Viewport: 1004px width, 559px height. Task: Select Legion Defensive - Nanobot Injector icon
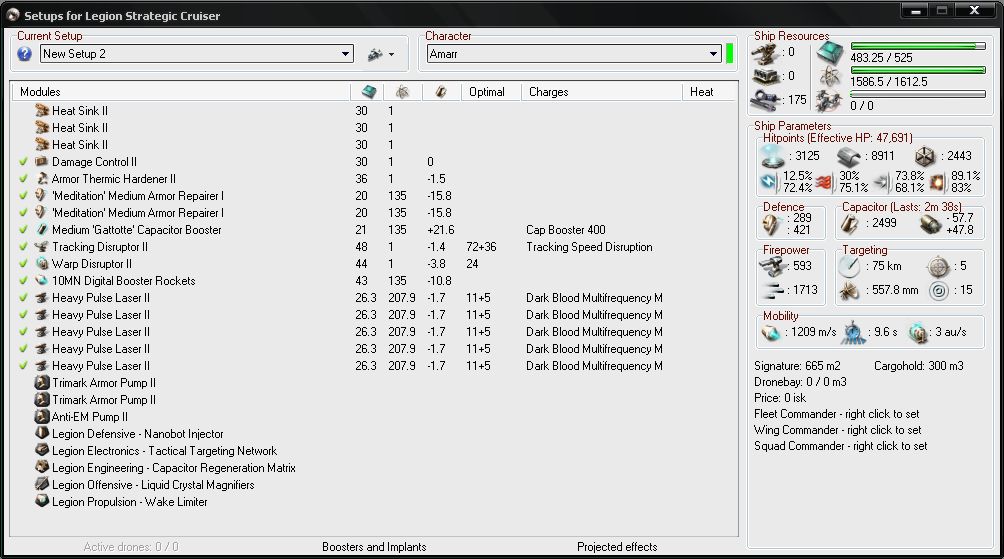click(x=42, y=433)
